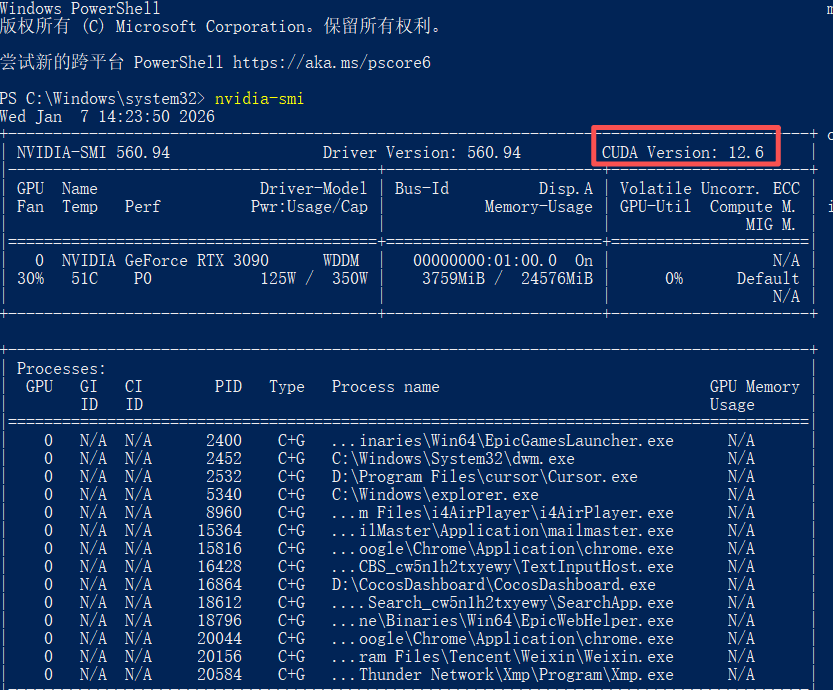Select the P0 performance state
Image resolution: width=833 pixels, height=690 pixels.
tap(142, 279)
